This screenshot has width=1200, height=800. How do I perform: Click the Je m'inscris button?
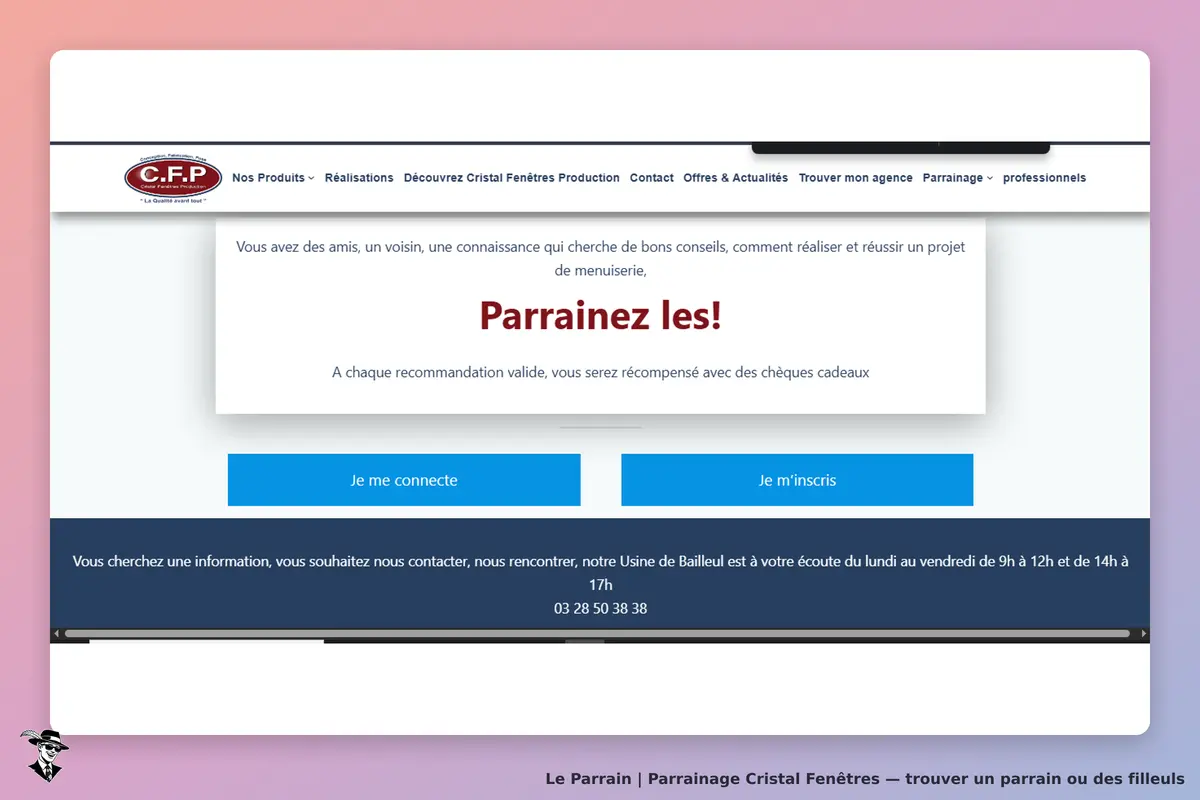(797, 480)
